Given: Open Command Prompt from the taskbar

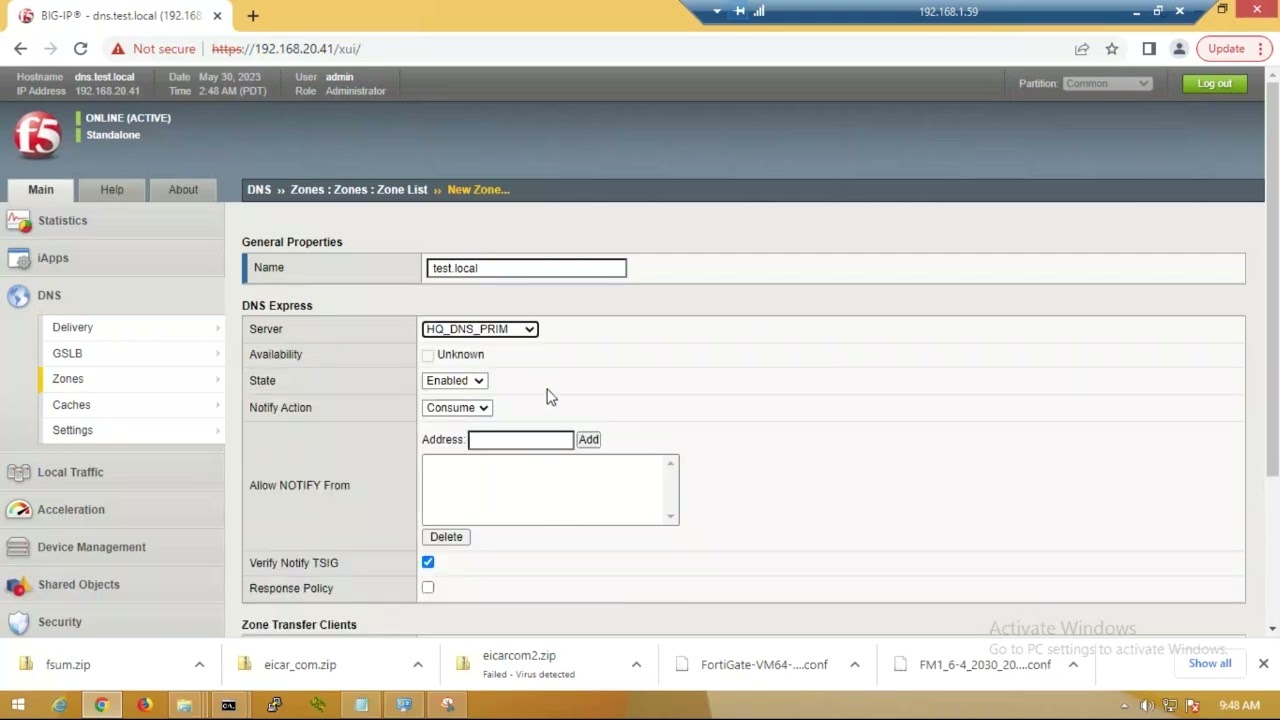Looking at the screenshot, I should click(229, 705).
